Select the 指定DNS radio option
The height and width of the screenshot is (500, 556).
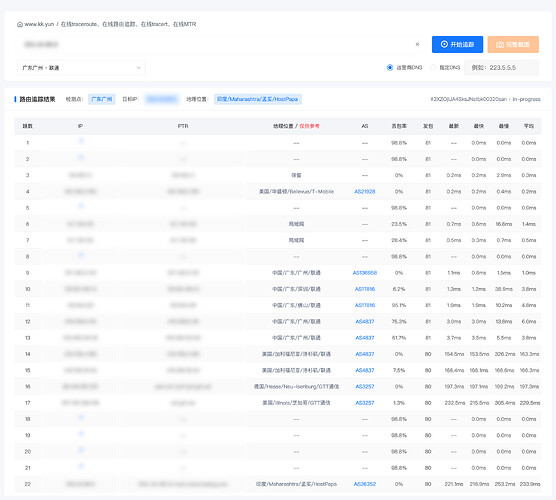433,67
